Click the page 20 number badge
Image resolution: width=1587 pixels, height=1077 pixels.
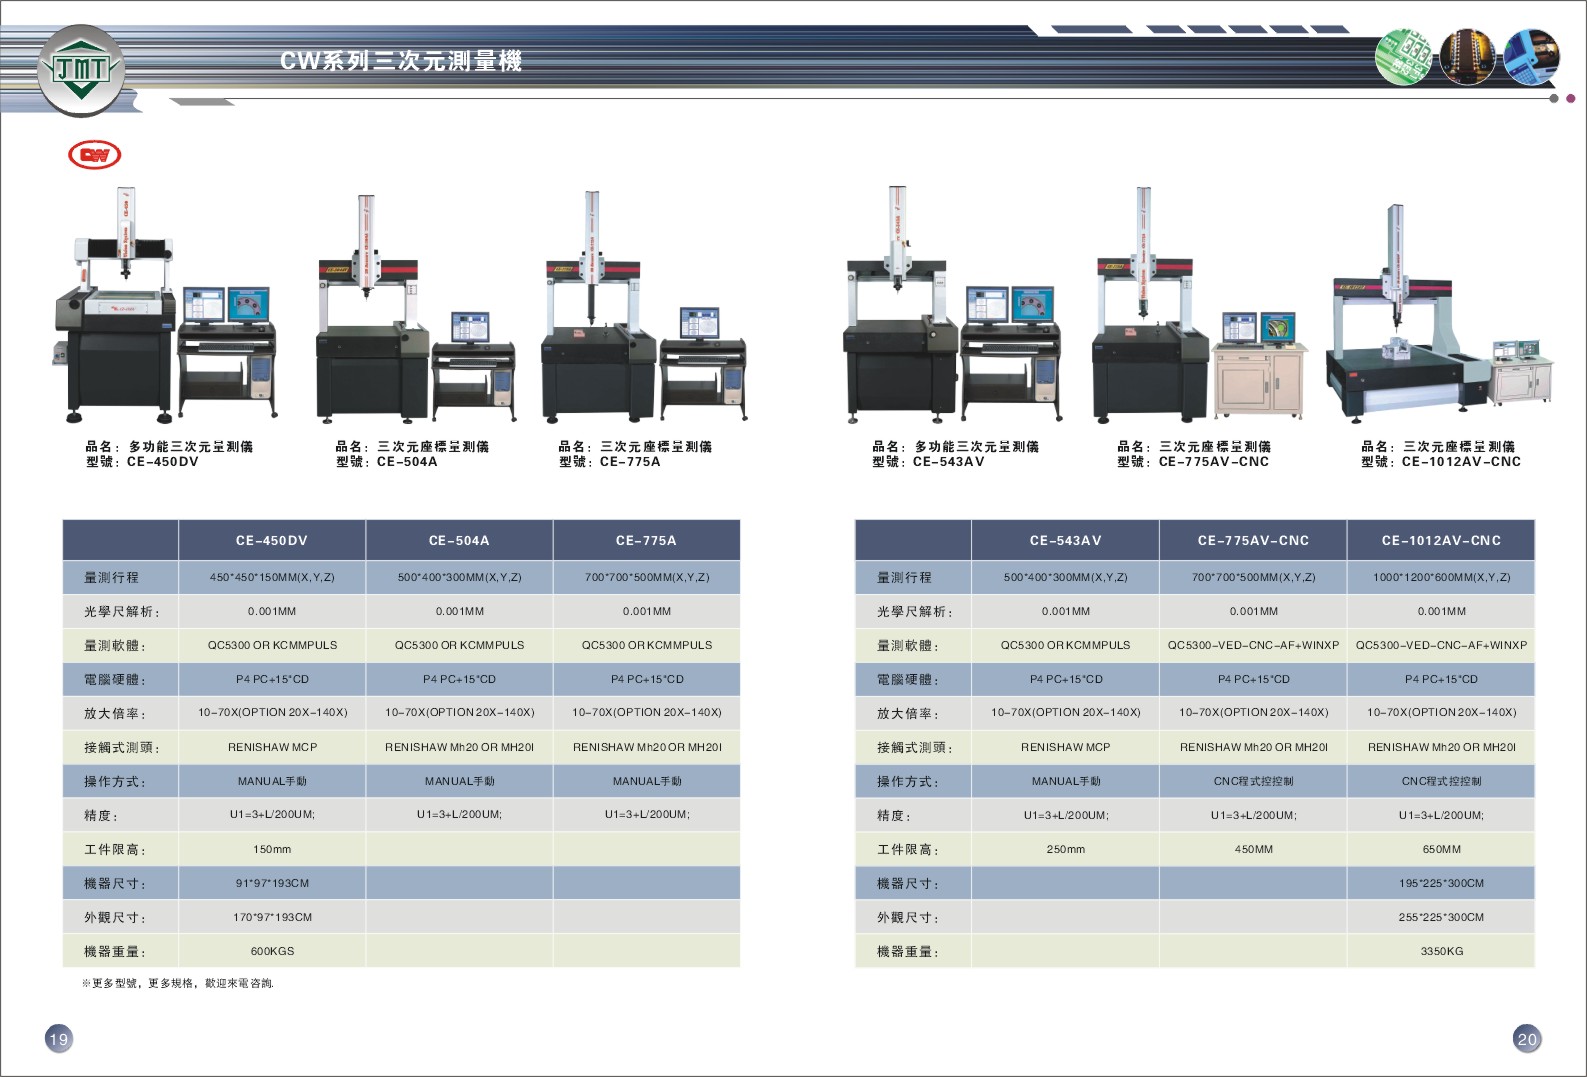coord(1526,1038)
